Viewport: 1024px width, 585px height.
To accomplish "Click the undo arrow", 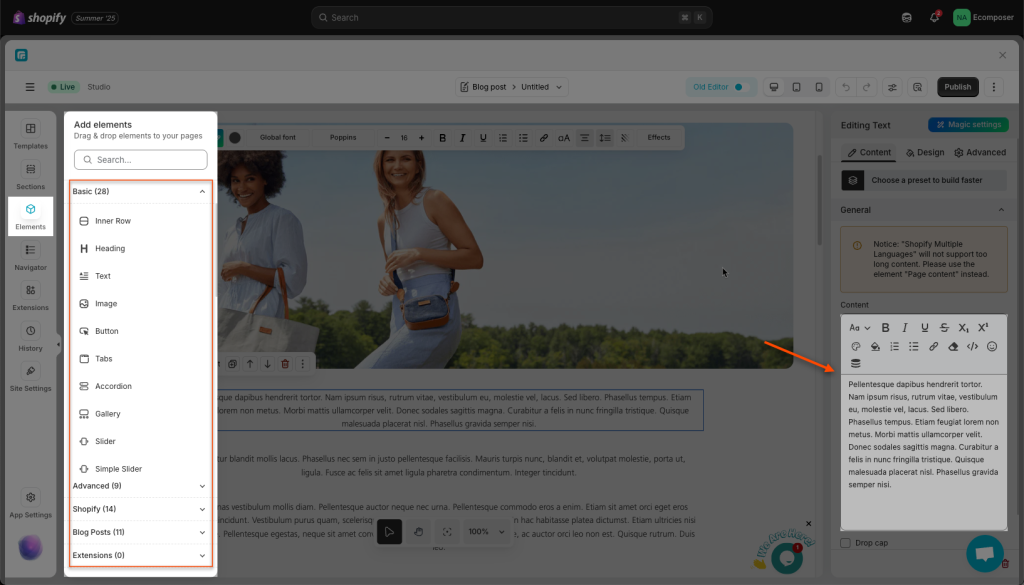I will (846, 87).
